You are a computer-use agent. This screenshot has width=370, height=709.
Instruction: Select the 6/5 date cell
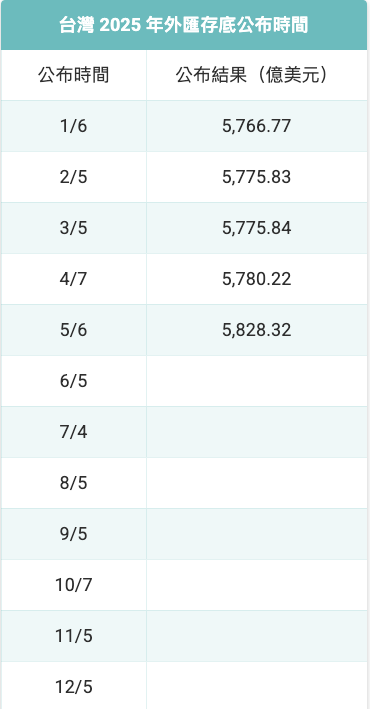click(73, 381)
